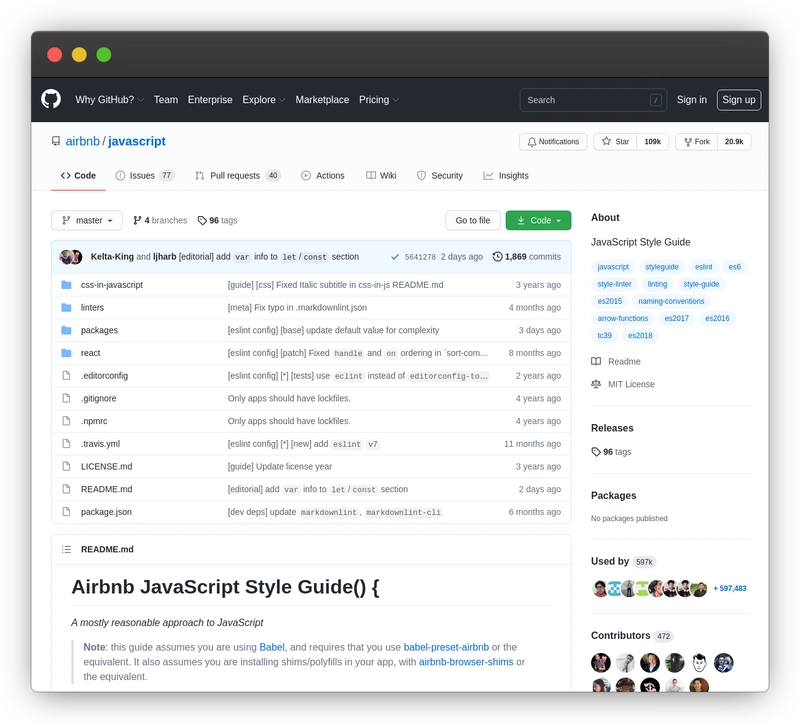Viewport: 800px width, 723px height.
Task: Open the airbnb owner link
Action: coord(83,141)
